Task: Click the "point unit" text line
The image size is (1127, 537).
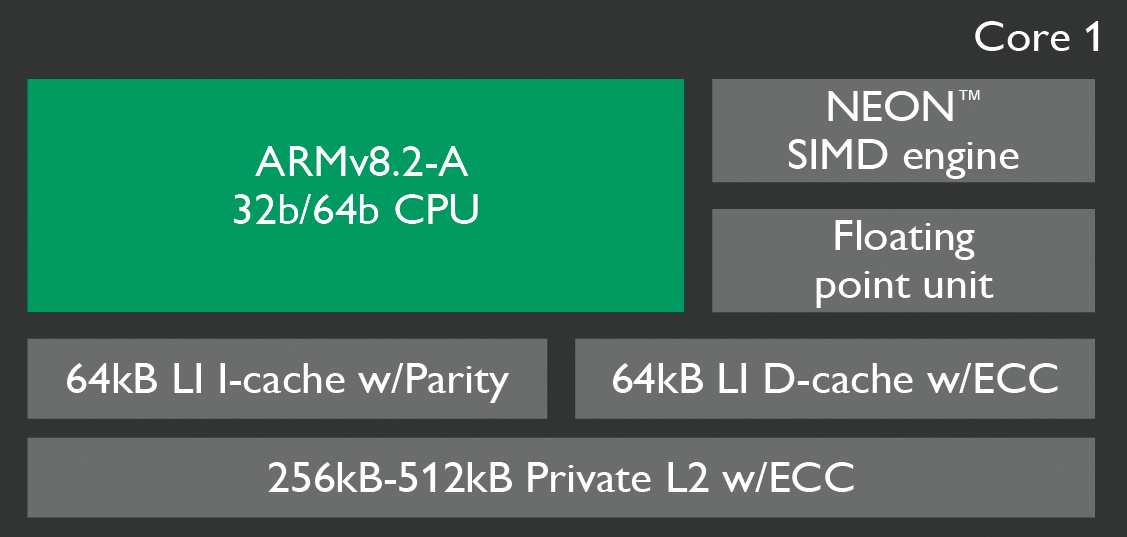Action: [x=903, y=285]
